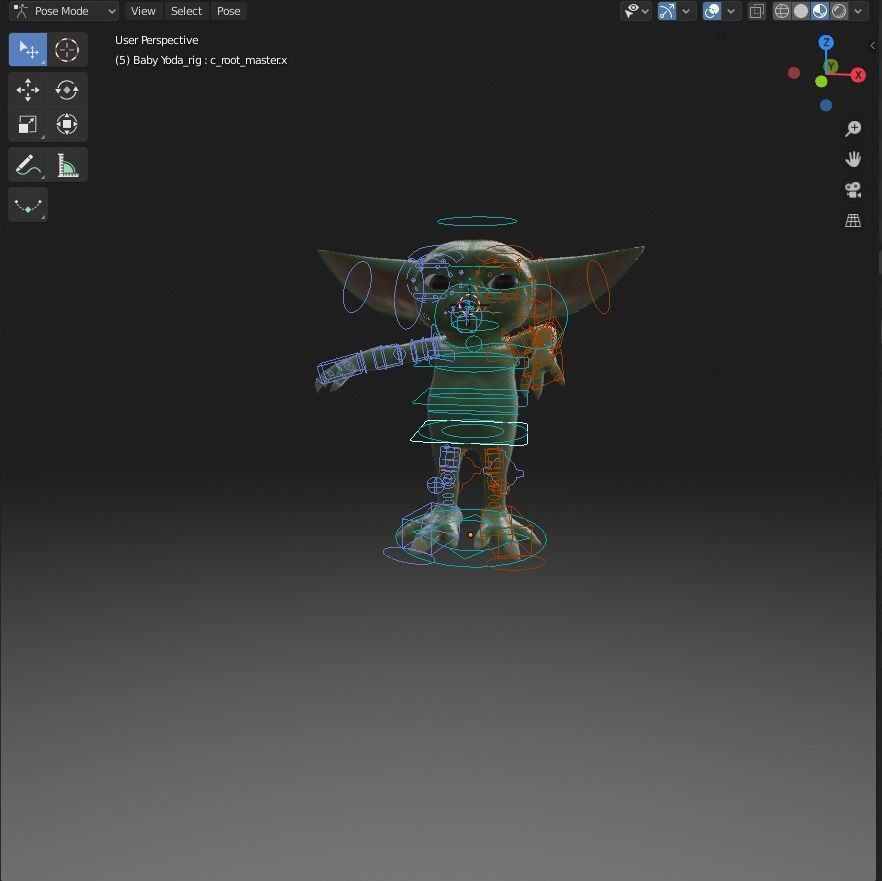Toggle the viewport gizmos button
Viewport: 882px width, 881px height.
click(x=667, y=11)
